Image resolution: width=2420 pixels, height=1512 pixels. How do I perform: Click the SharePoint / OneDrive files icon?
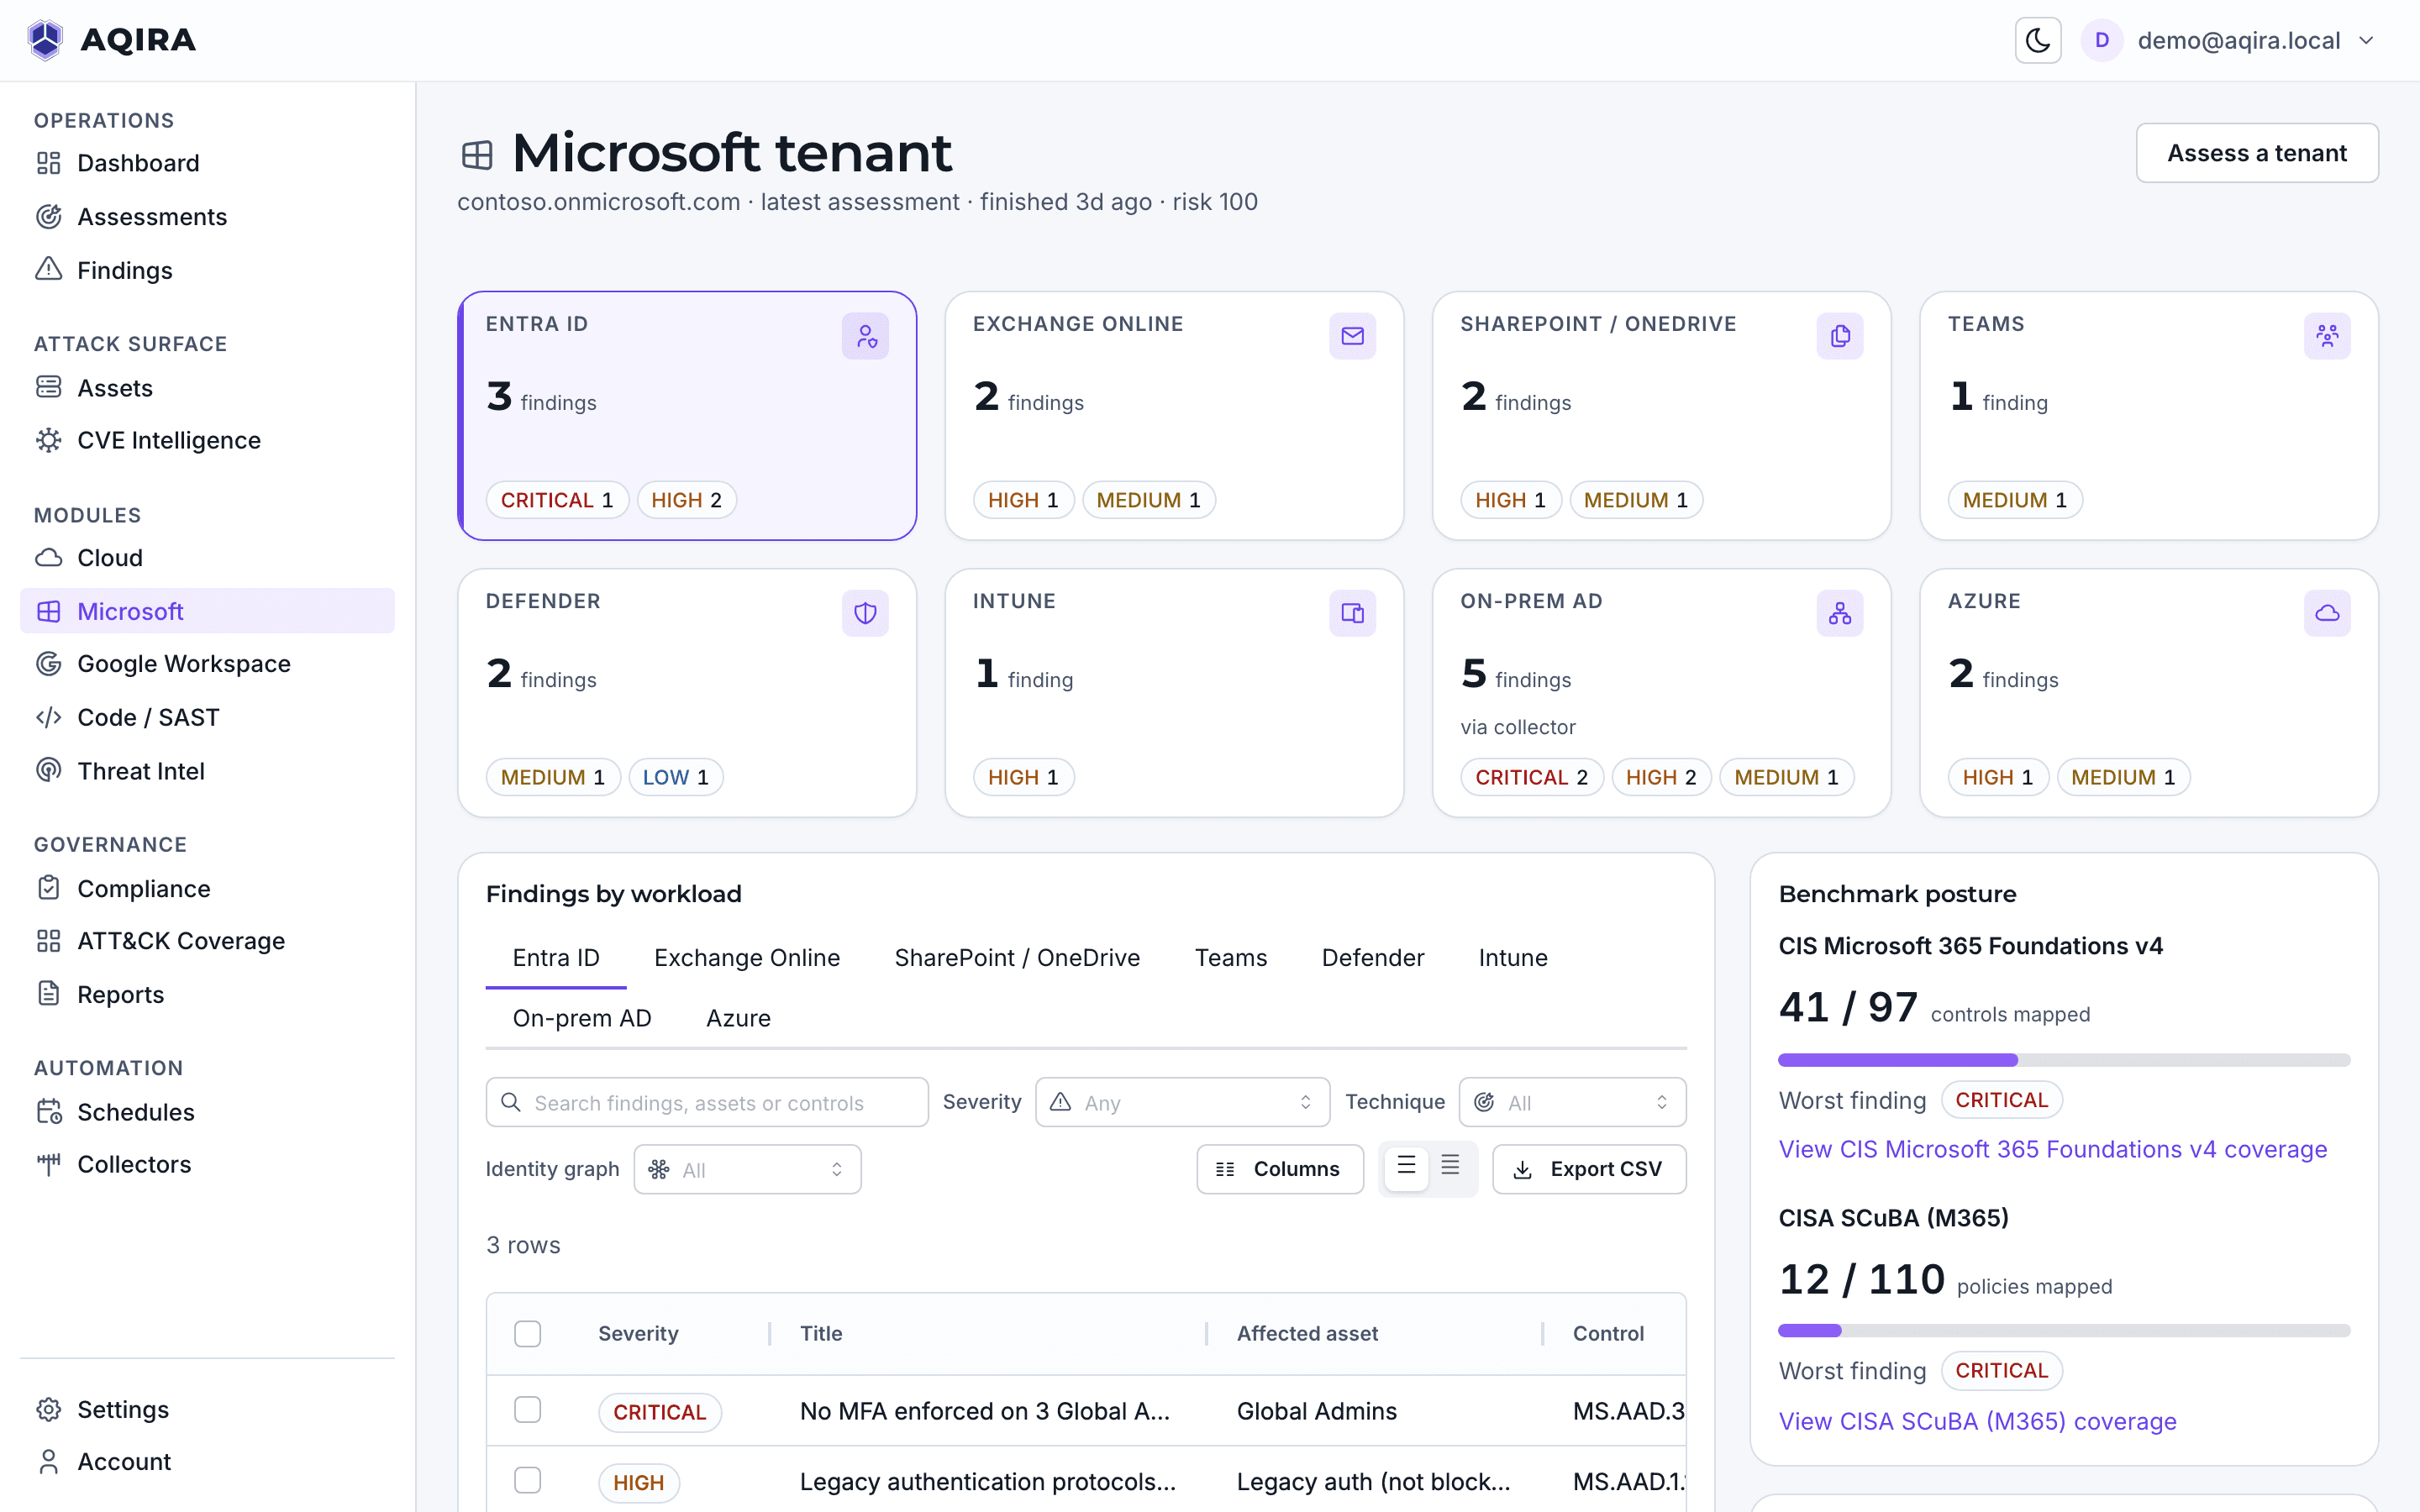tap(1840, 336)
